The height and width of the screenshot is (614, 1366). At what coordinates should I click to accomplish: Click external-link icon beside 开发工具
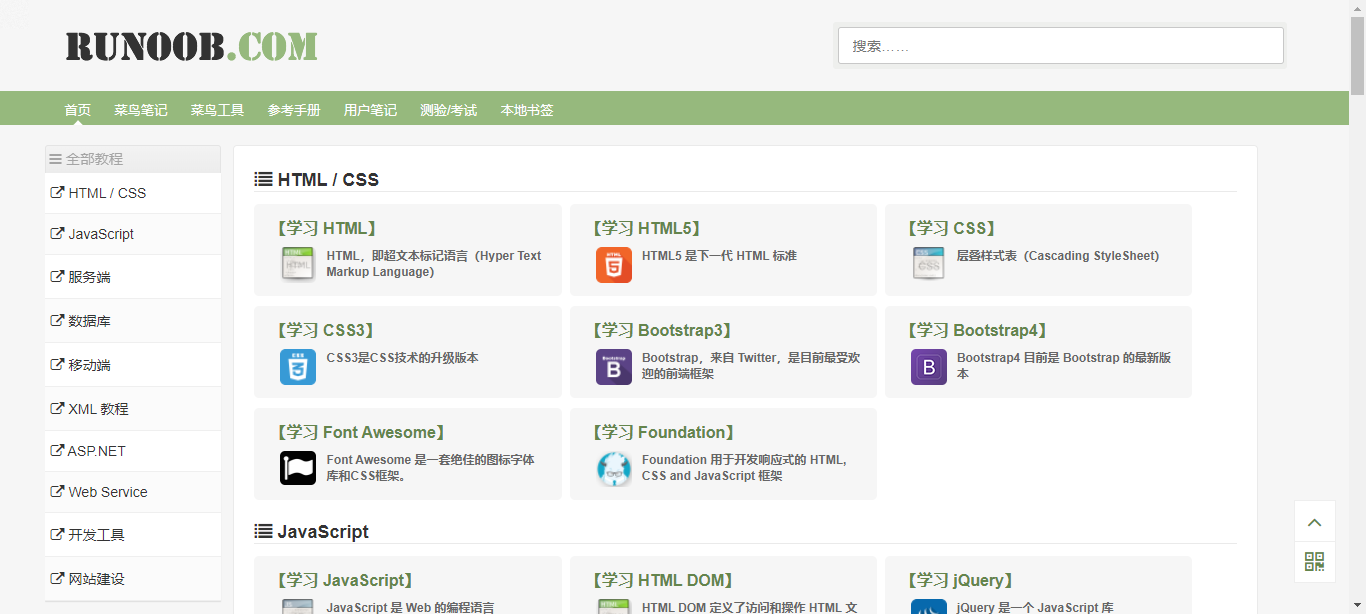coord(57,535)
